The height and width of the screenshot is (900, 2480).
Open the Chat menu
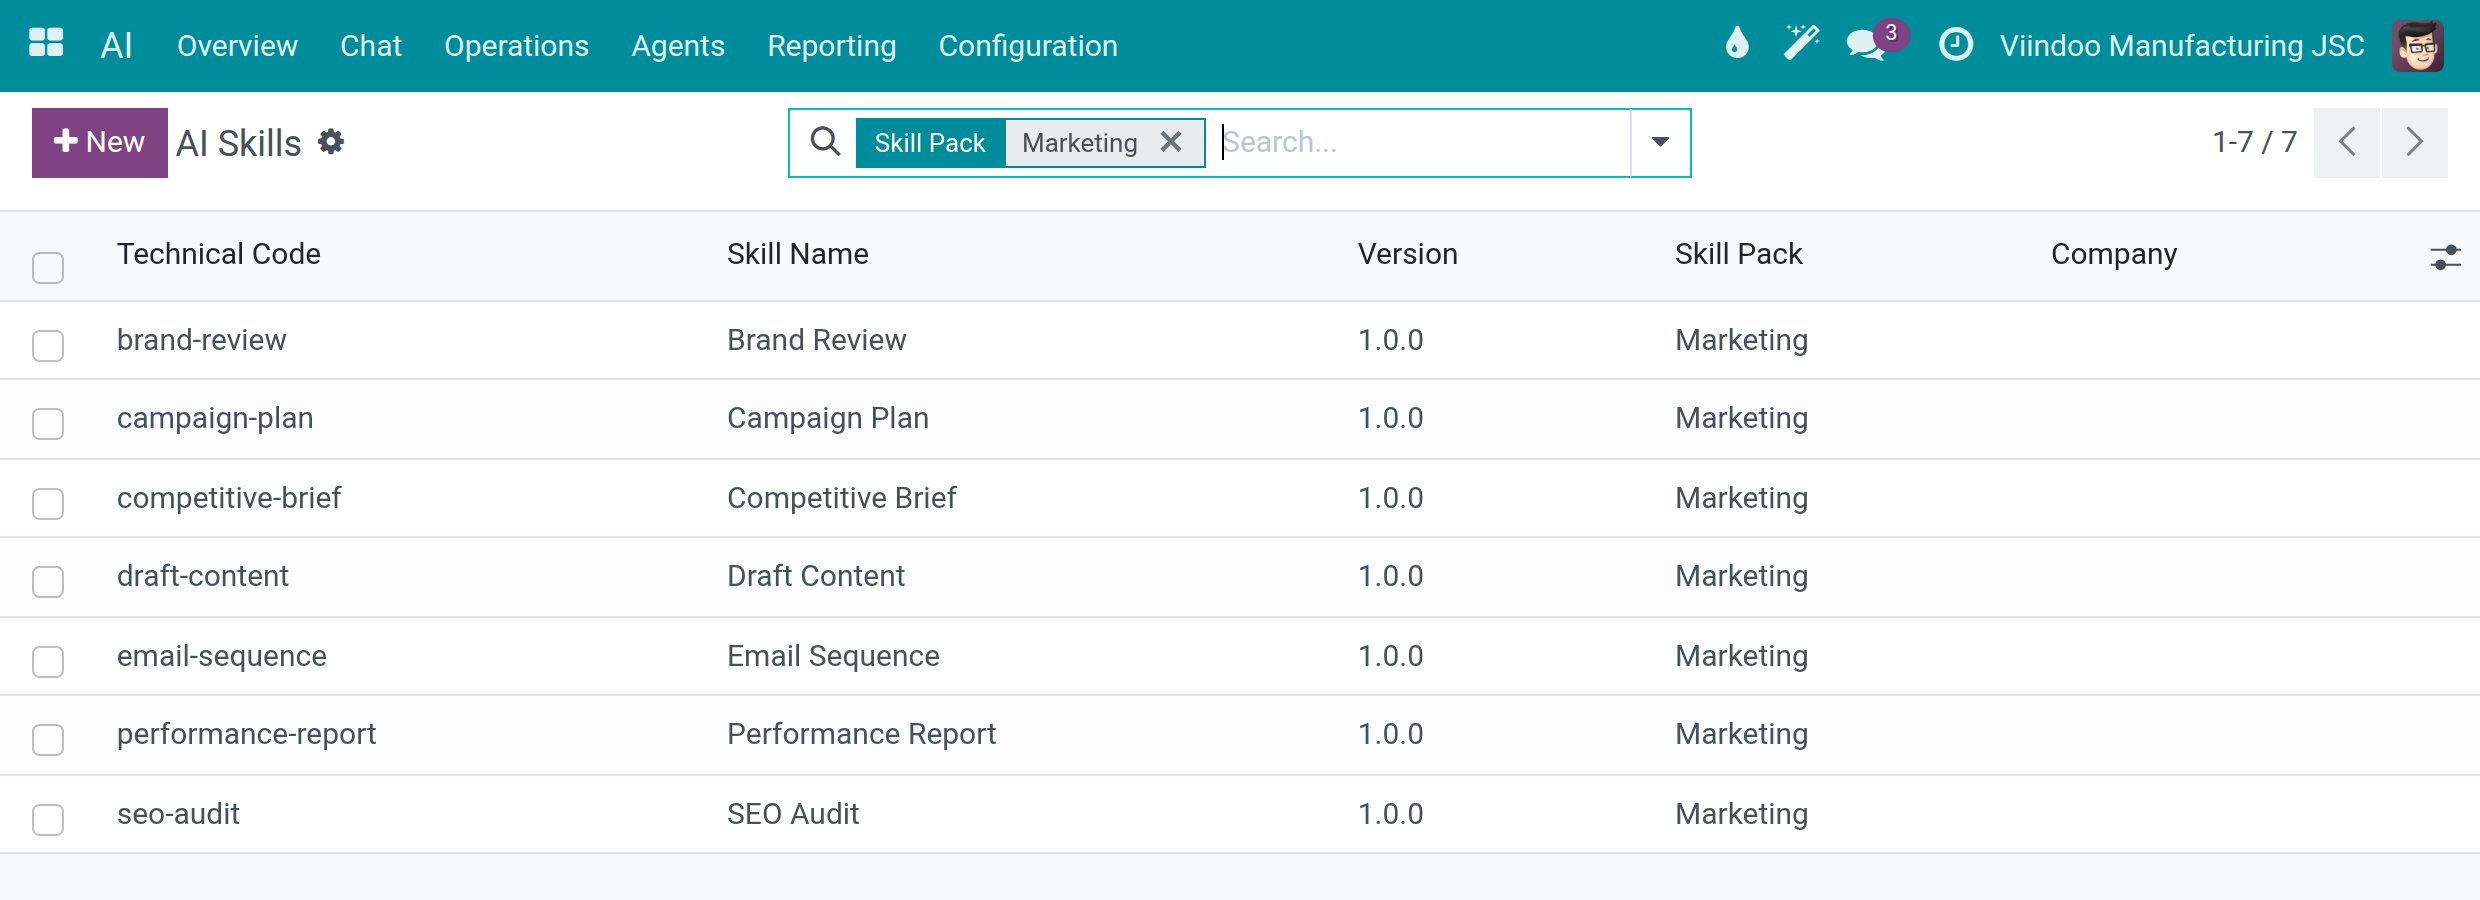[371, 46]
